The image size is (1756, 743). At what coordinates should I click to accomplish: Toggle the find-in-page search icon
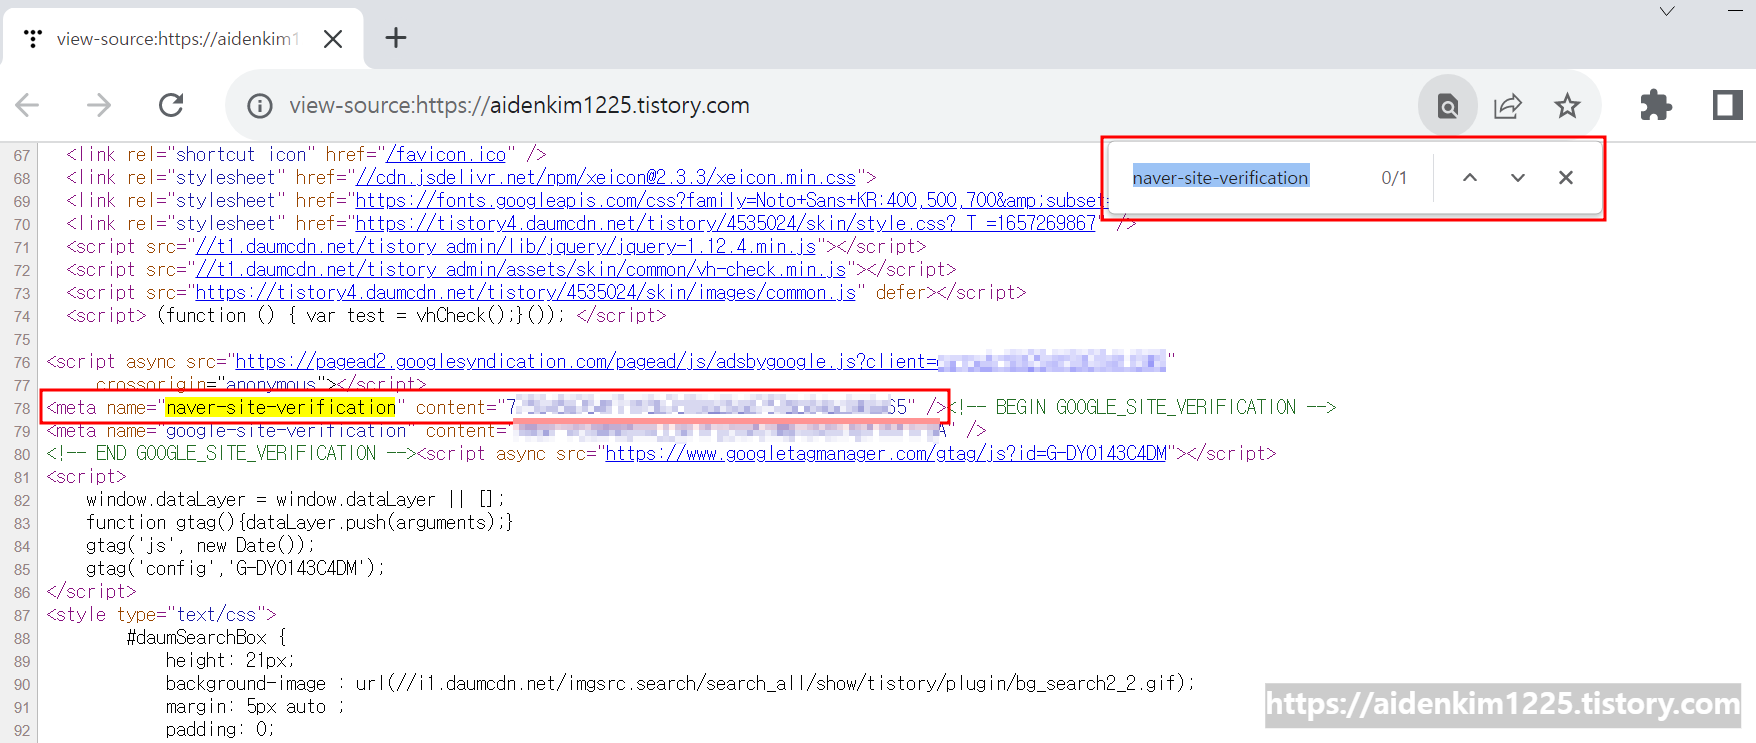click(x=1448, y=106)
